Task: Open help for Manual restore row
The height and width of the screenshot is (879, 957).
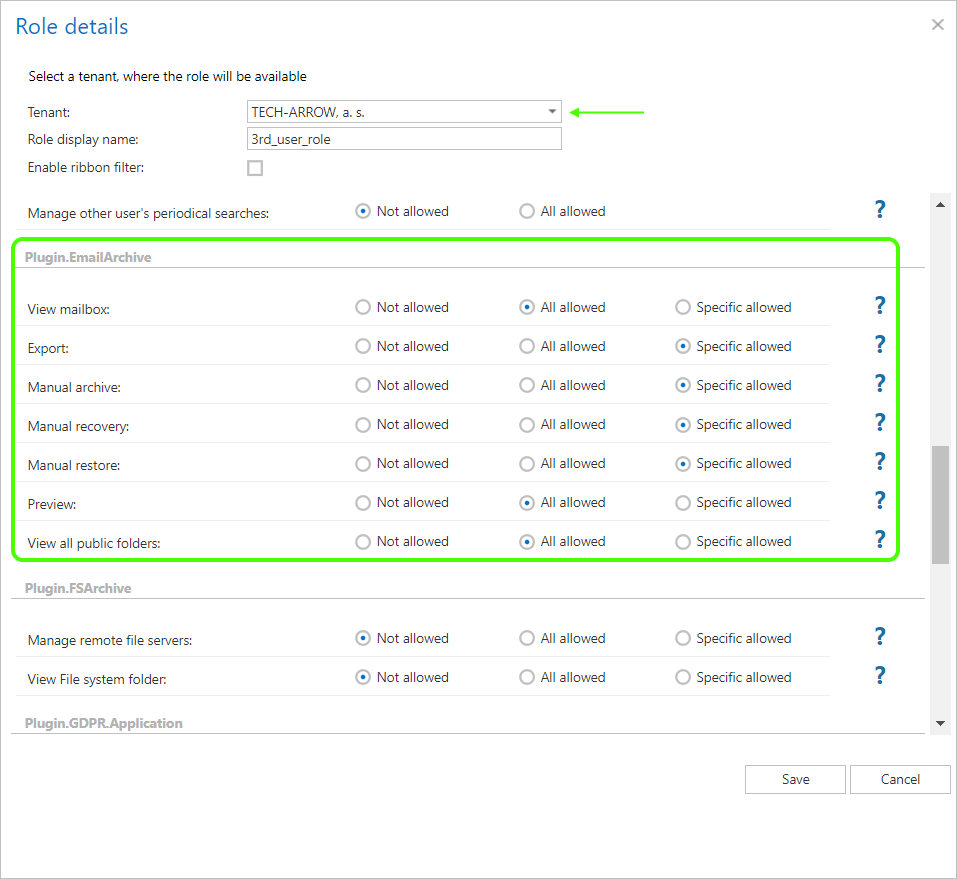Action: 880,462
